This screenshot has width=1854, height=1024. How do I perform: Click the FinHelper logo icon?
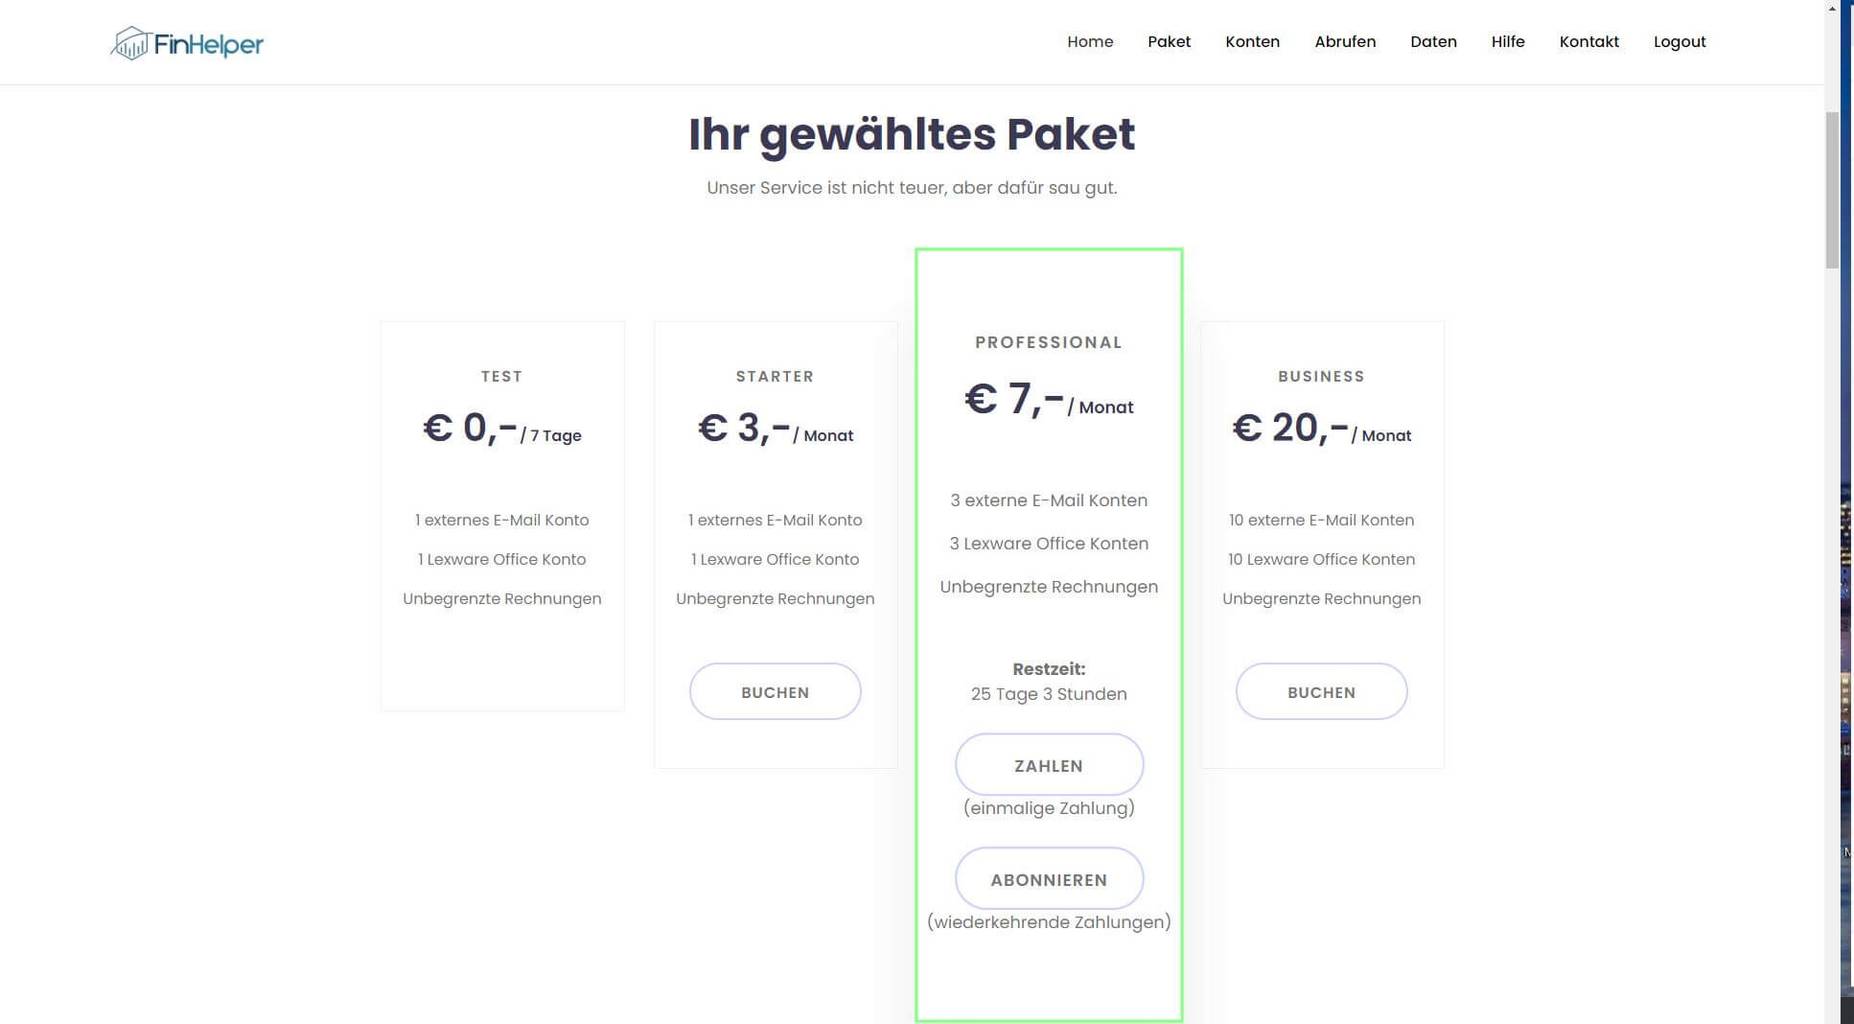point(130,43)
